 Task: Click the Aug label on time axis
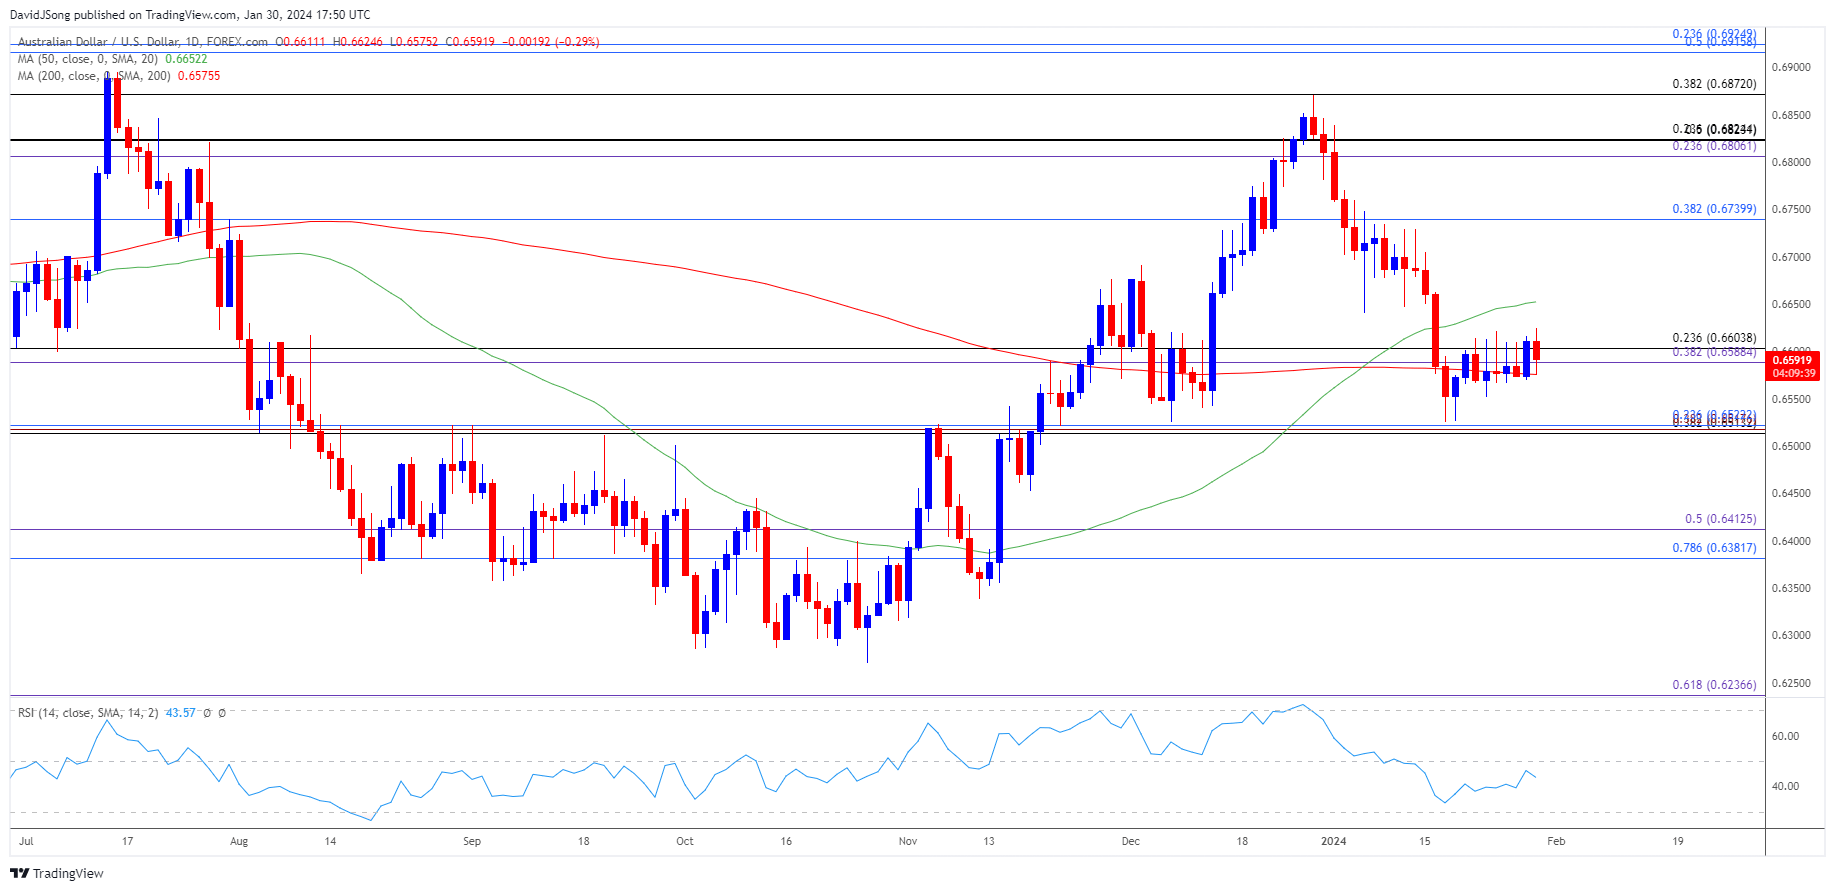point(239,842)
